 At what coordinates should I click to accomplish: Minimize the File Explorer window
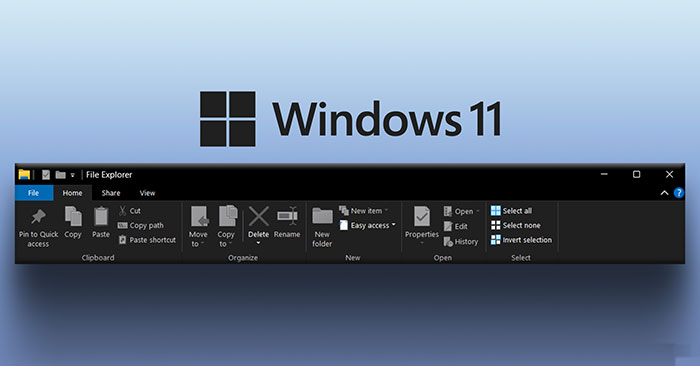click(x=604, y=174)
